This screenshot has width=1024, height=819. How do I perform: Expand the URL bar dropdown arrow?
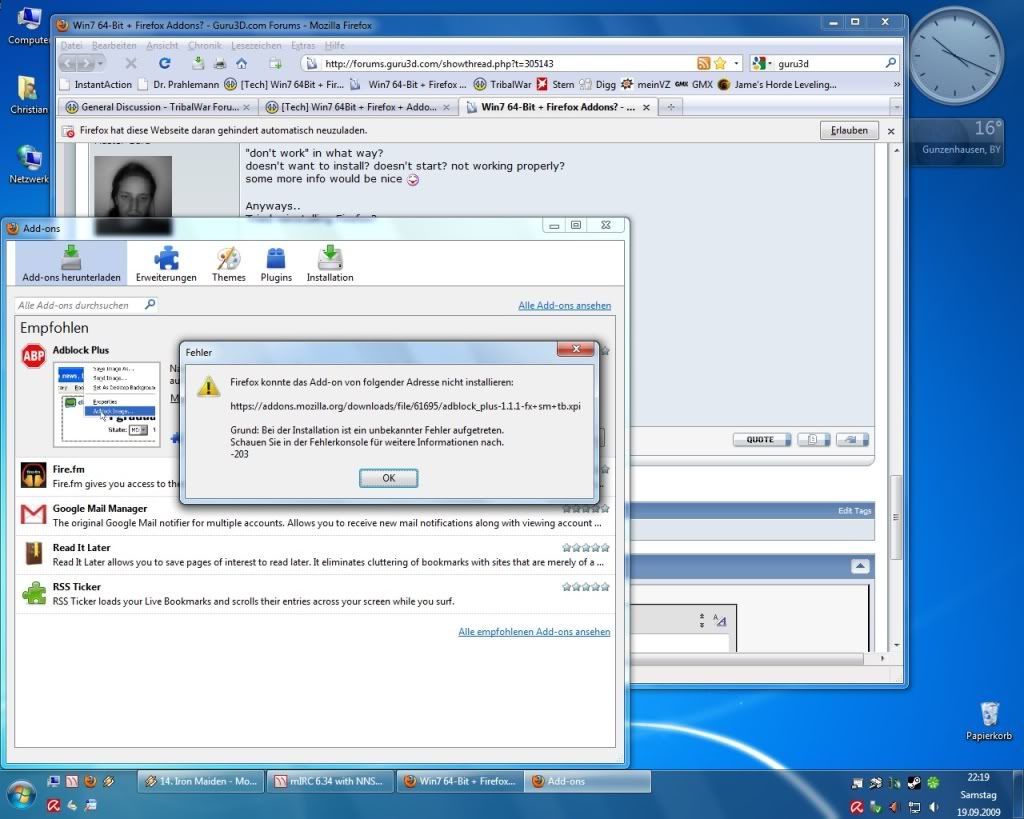coord(736,63)
